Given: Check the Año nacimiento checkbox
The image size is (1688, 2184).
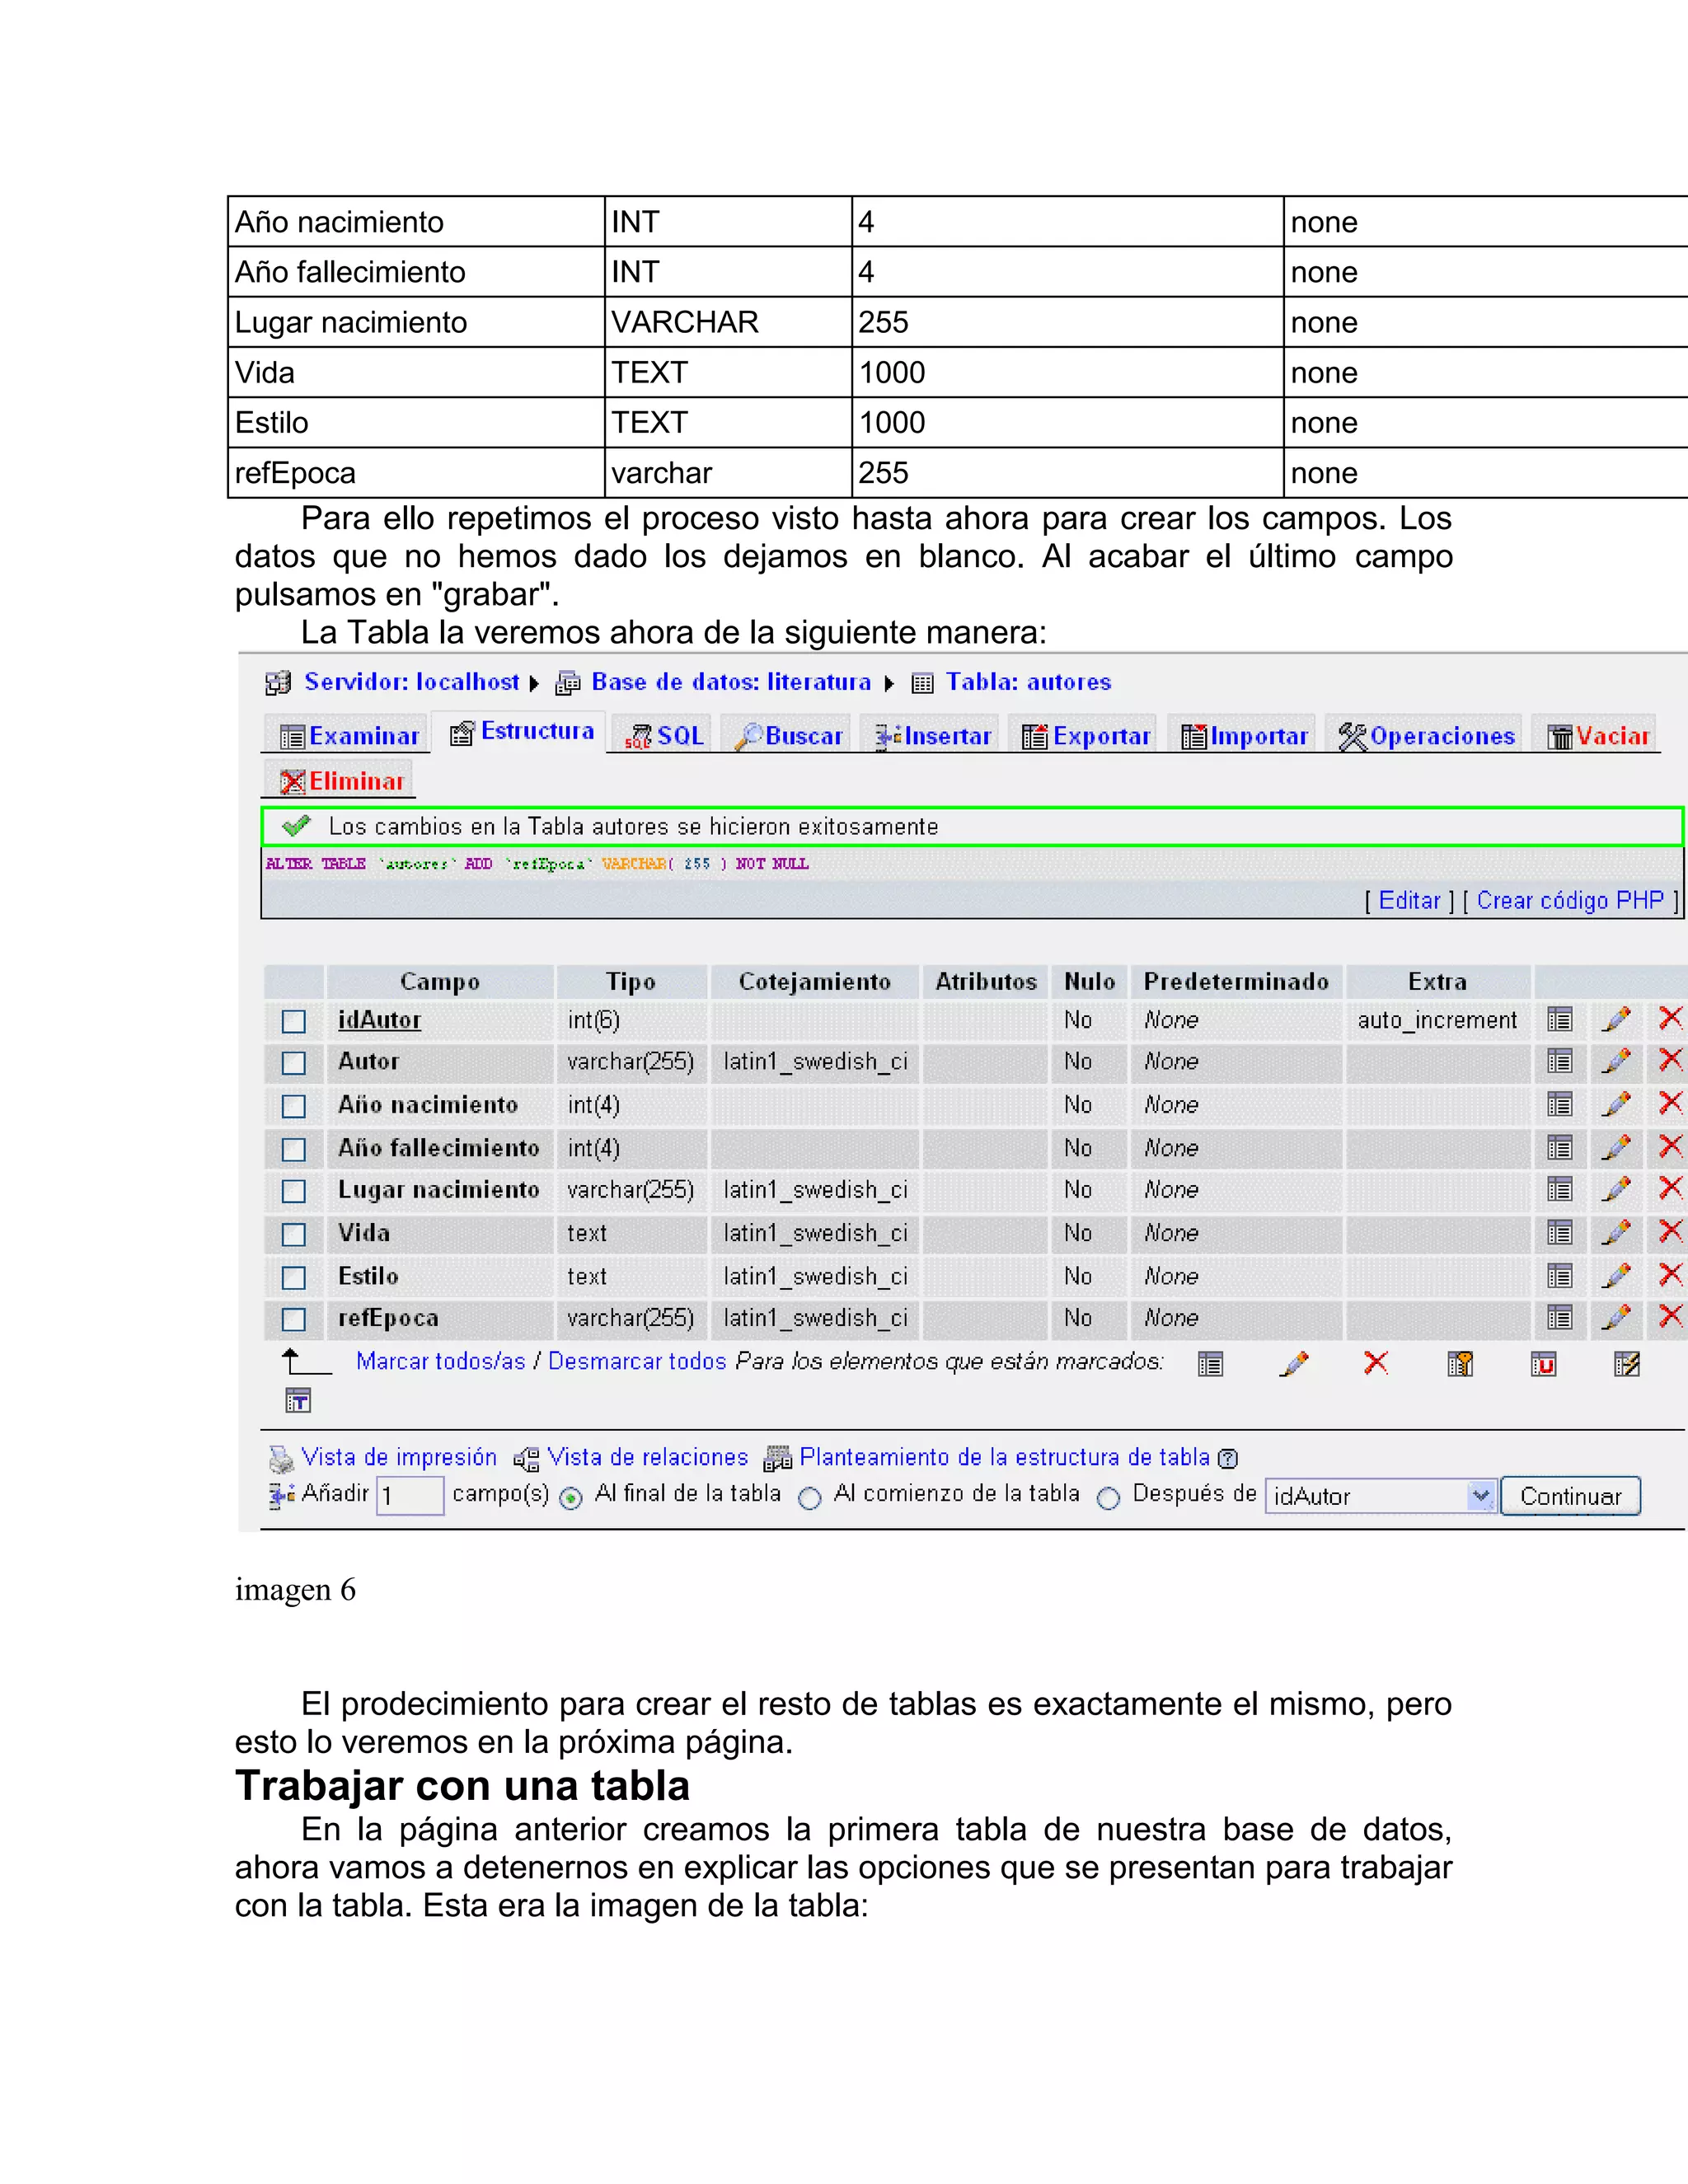Looking at the screenshot, I should coord(293,1106).
